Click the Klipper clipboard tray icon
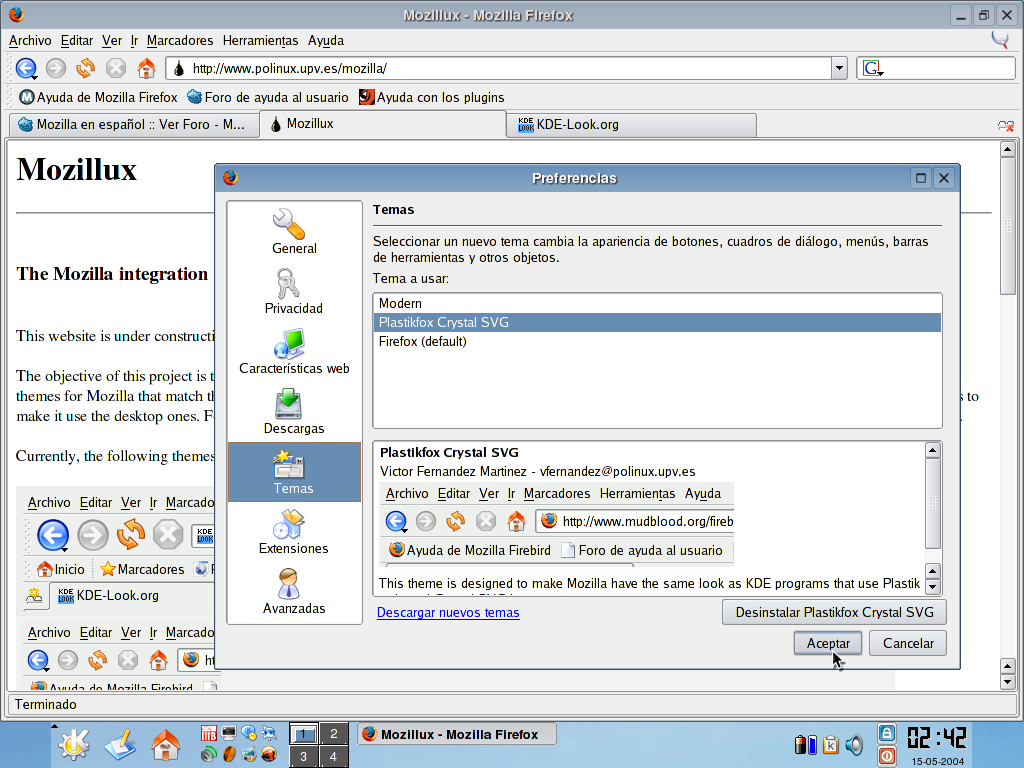Screen dimensions: 1024x768 831,744
